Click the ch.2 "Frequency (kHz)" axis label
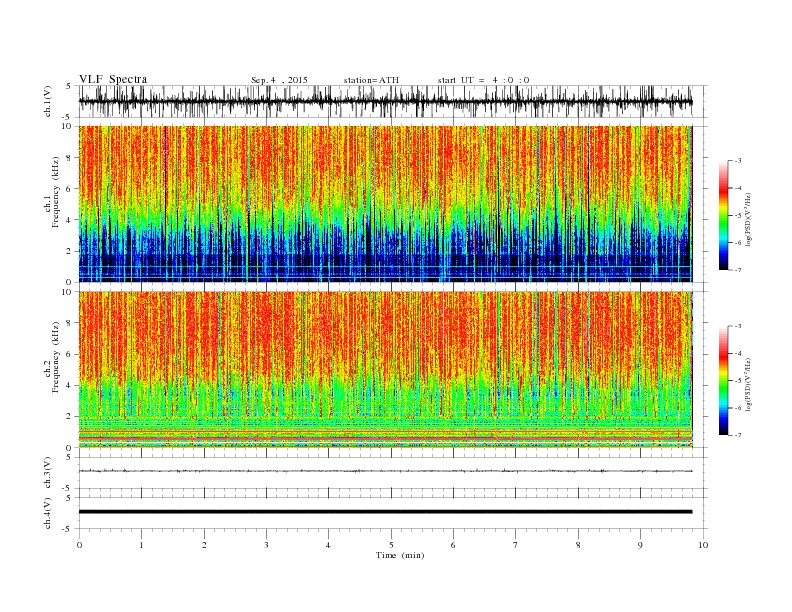This screenshot has width=792, height=612. pyautogui.click(x=55, y=358)
